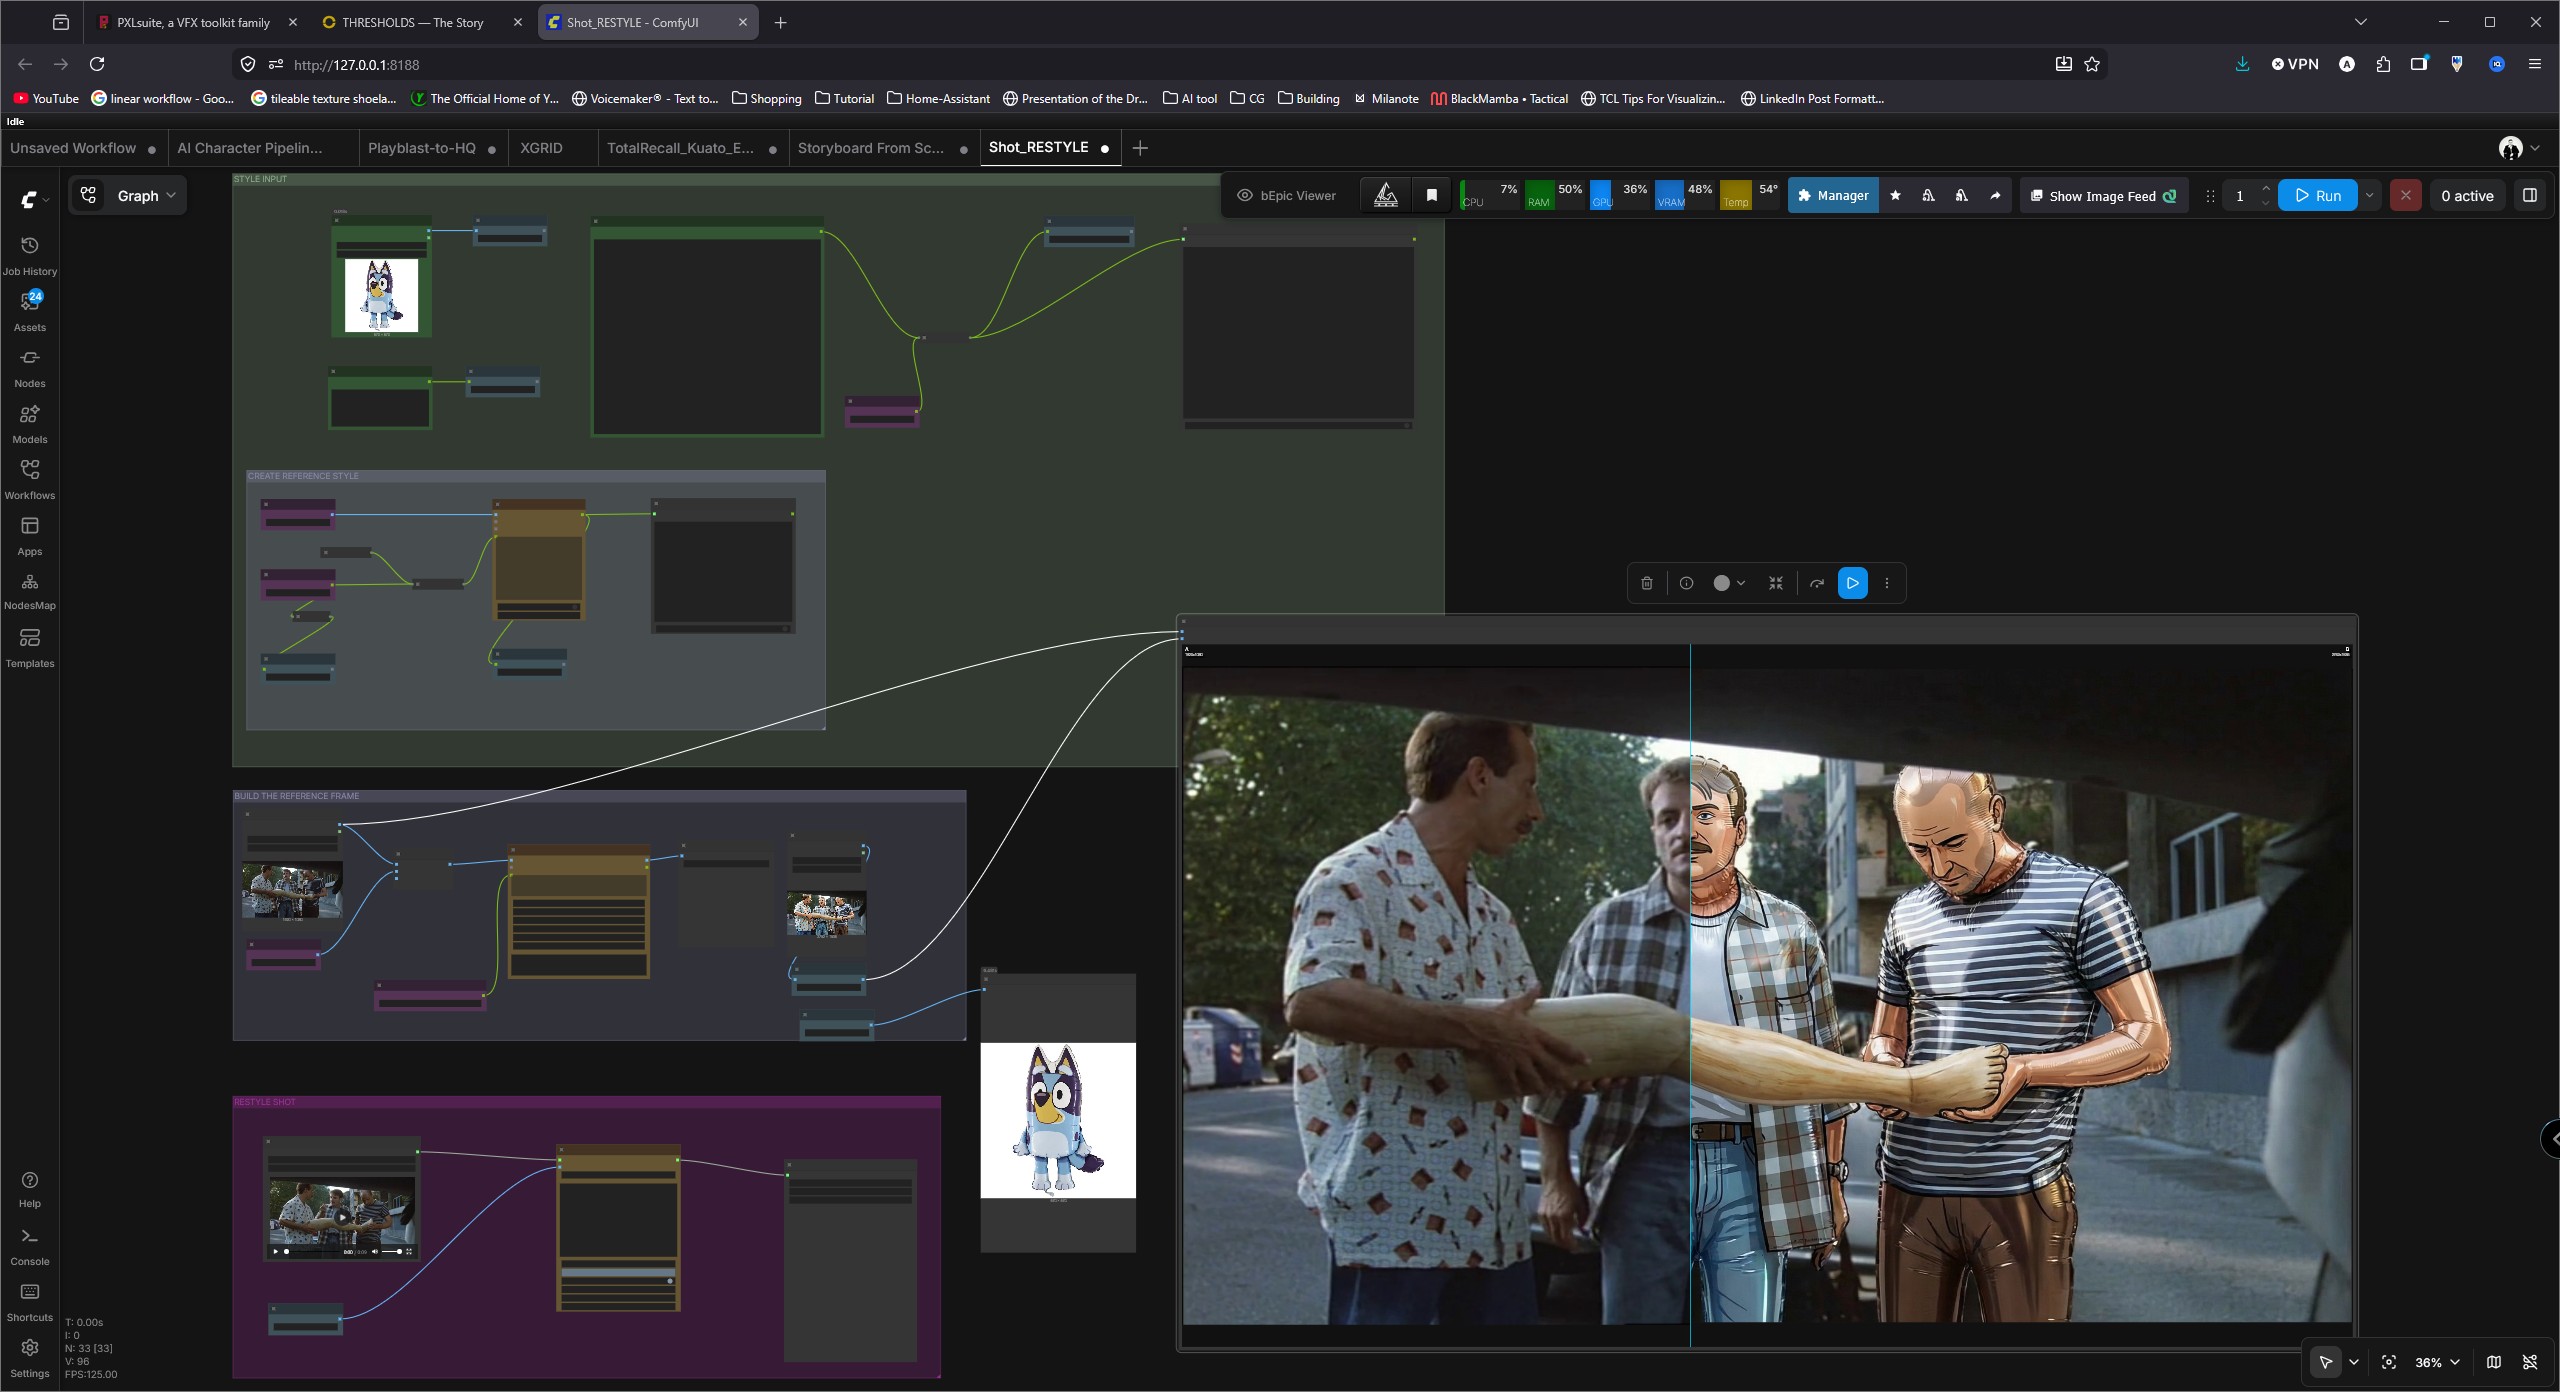Image resolution: width=2560 pixels, height=1392 pixels.
Task: Click the batch count number field
Action: (2240, 196)
